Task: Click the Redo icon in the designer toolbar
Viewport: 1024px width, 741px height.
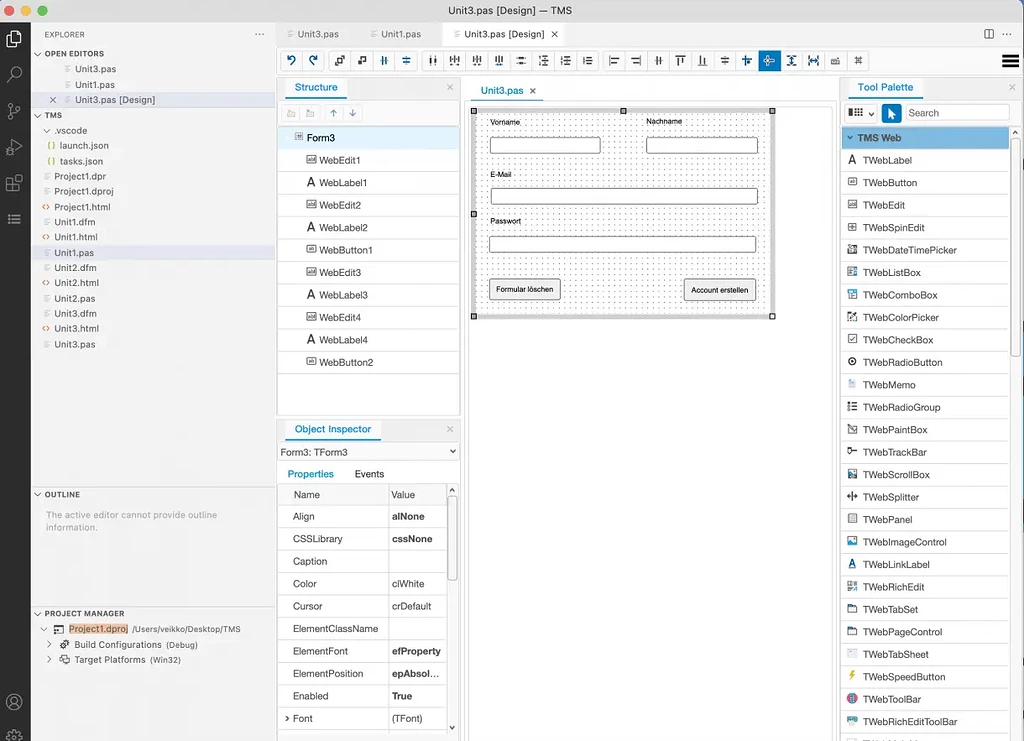Action: pos(313,61)
